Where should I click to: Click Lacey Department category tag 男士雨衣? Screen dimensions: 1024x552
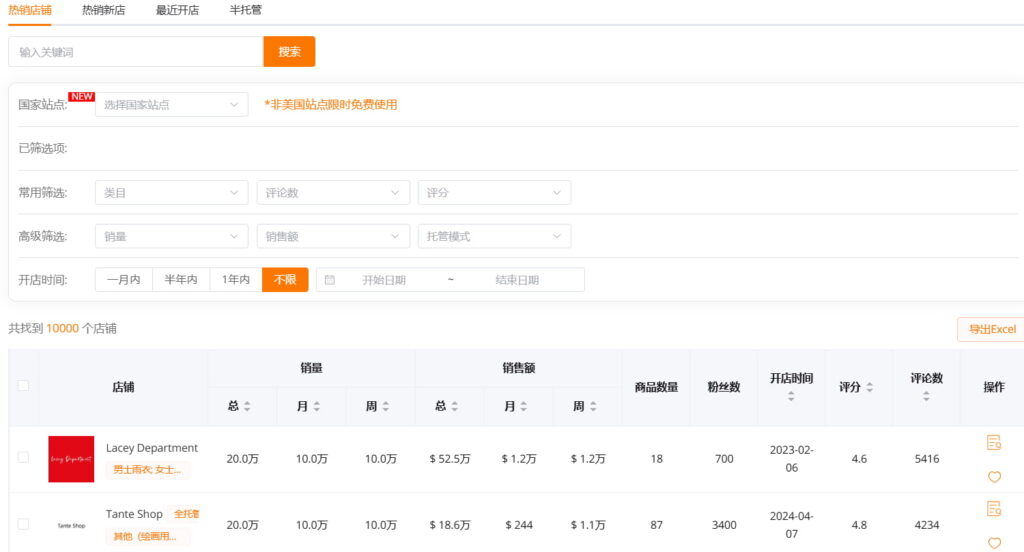148,470
